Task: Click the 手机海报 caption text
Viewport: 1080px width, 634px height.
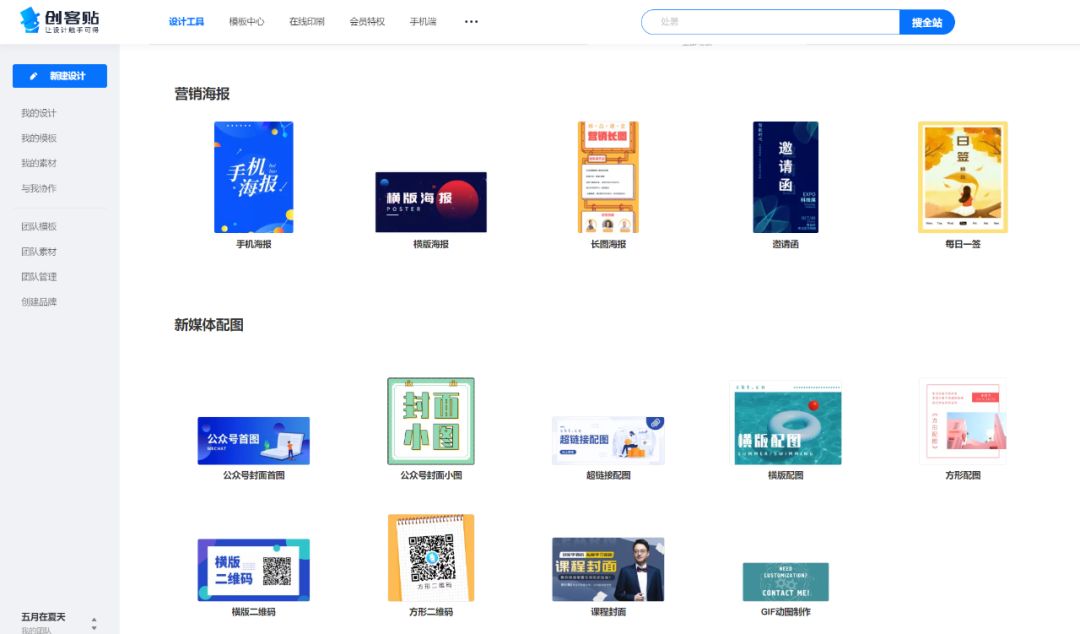Action: point(253,244)
